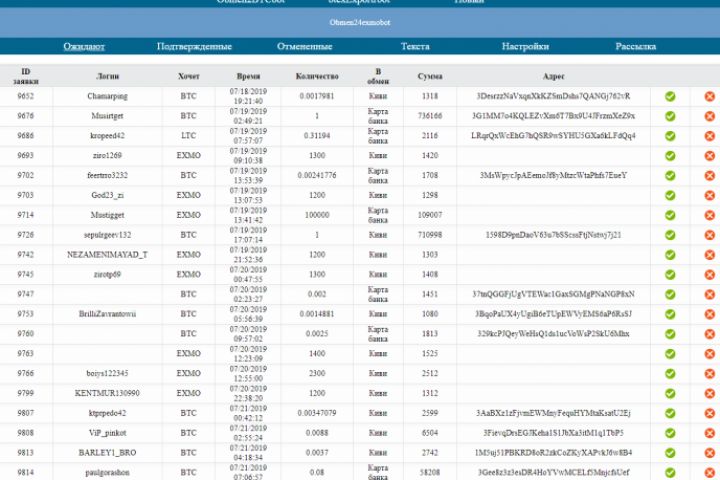Screen dimensions: 720x480
Task: Select login NEZAMENIMAYAD_T
Action: click(107, 254)
